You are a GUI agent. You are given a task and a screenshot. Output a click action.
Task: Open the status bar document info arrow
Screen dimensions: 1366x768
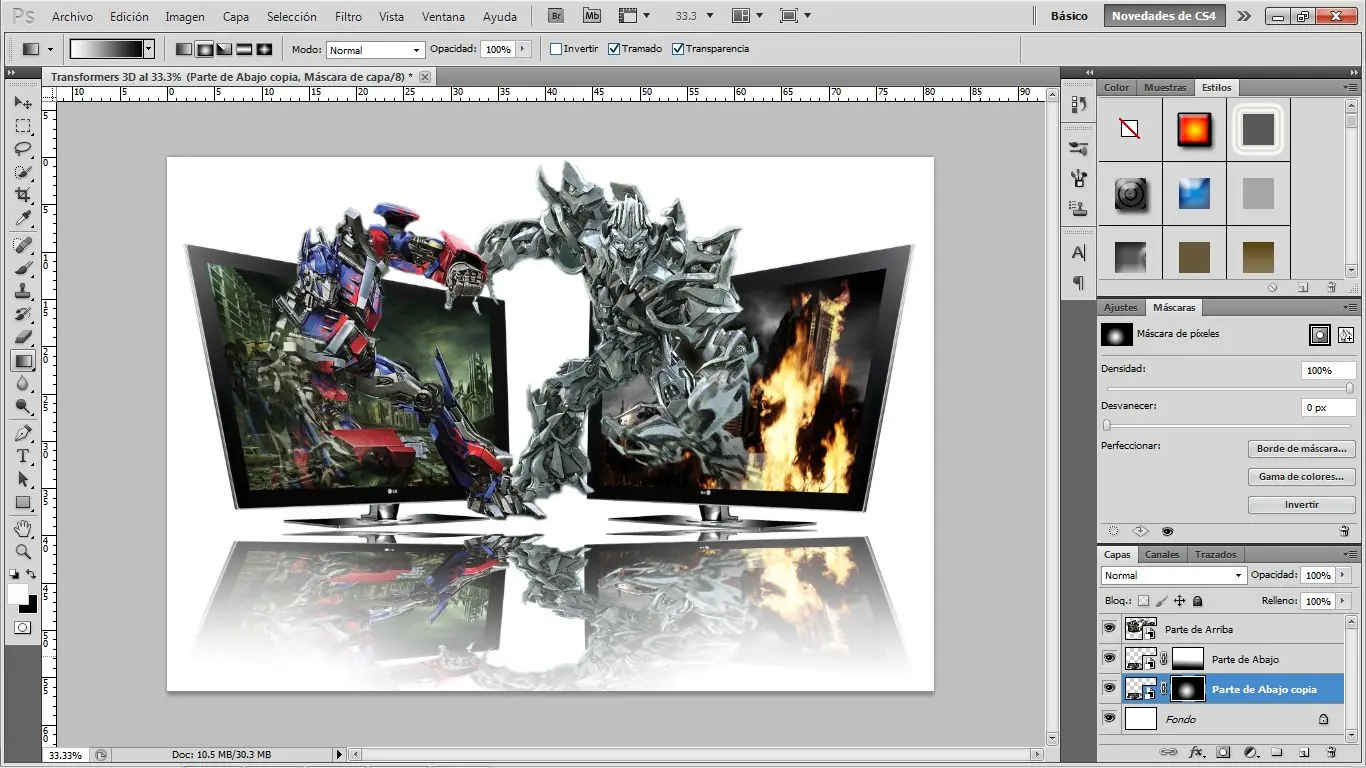click(339, 755)
